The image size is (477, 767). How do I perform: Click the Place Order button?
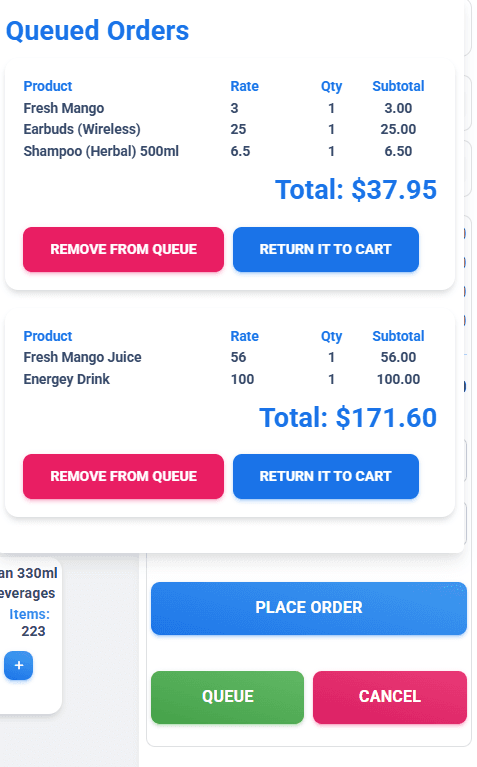[x=309, y=608]
